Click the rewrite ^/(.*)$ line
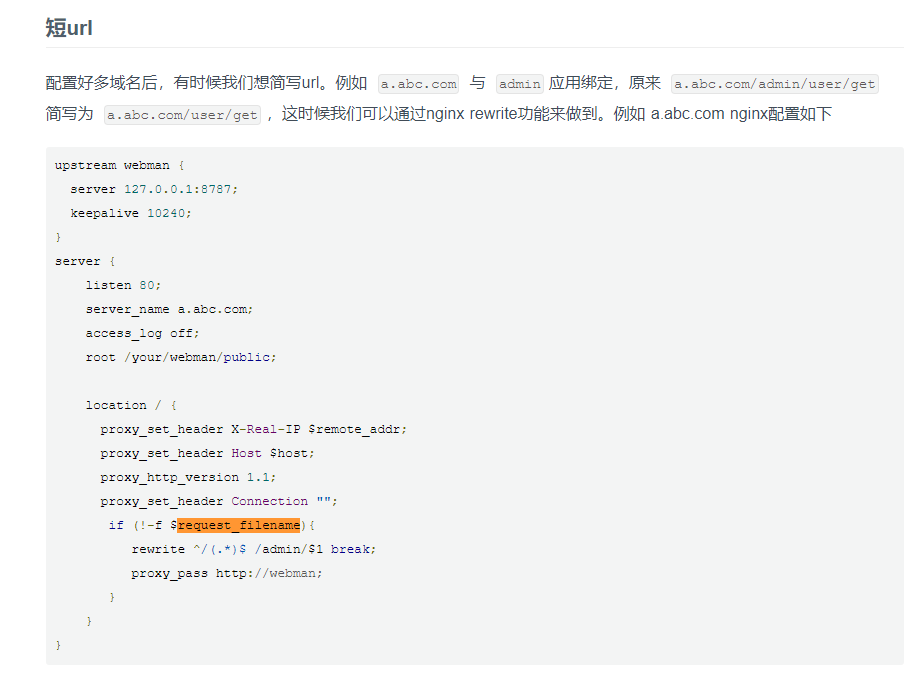Image resolution: width=919 pixels, height=683 pixels. [254, 550]
